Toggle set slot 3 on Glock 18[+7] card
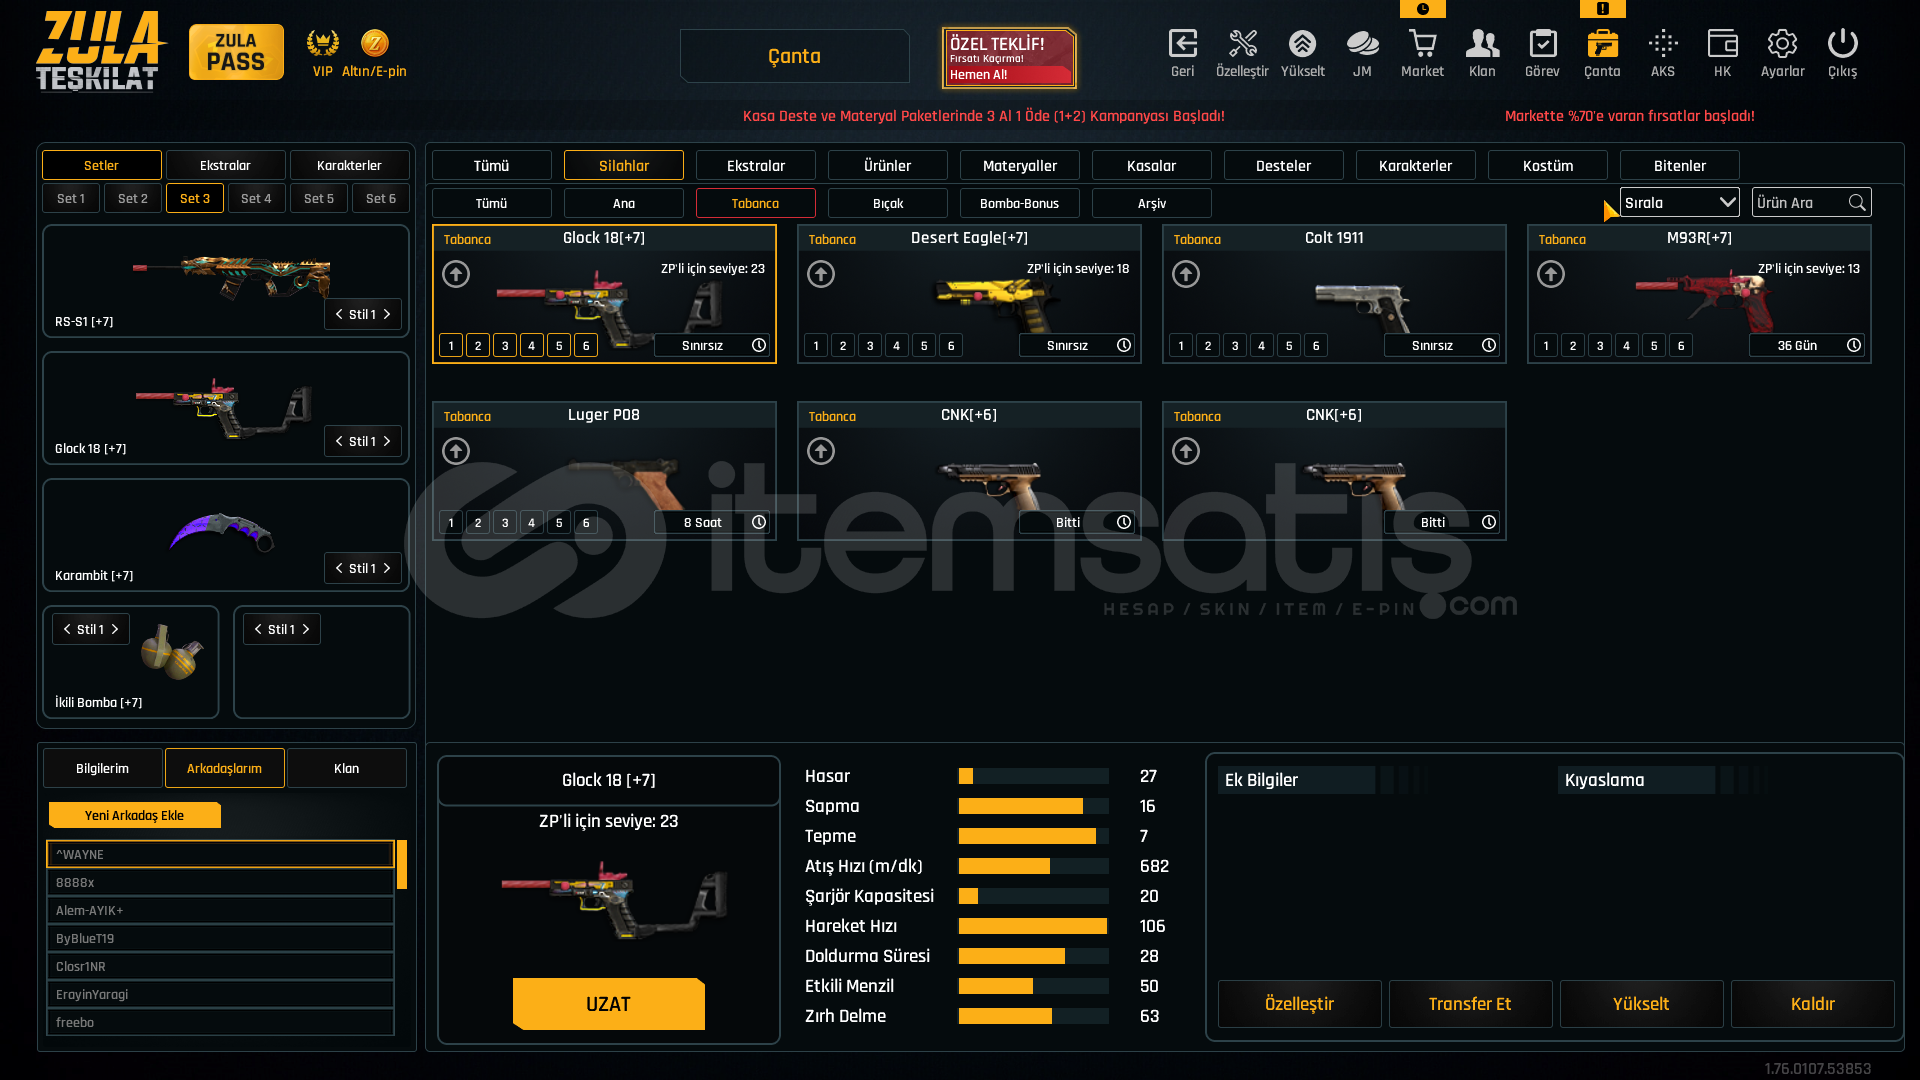Viewport: 1920px width, 1080px height. tap(505, 345)
